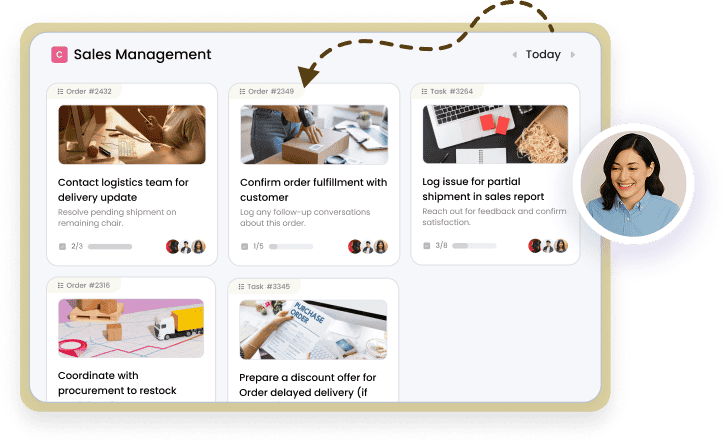This screenshot has height=441, width=725.
Task: Open Task #3264 tab label
Action: click(451, 92)
